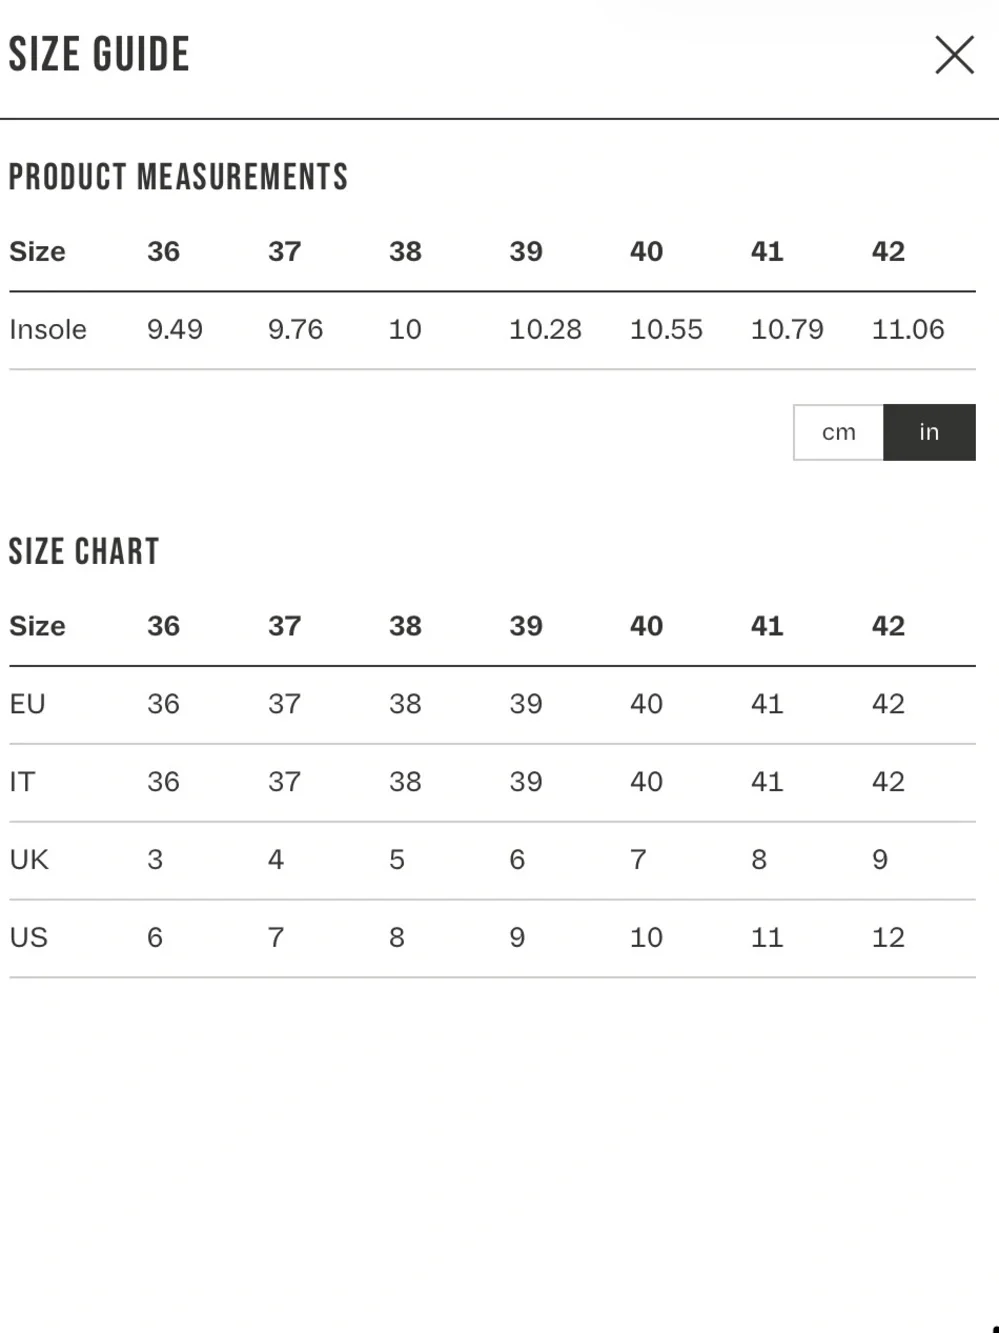Click size 38 header in product measurements
Screen dimensions: 999x1333
[x=405, y=251]
